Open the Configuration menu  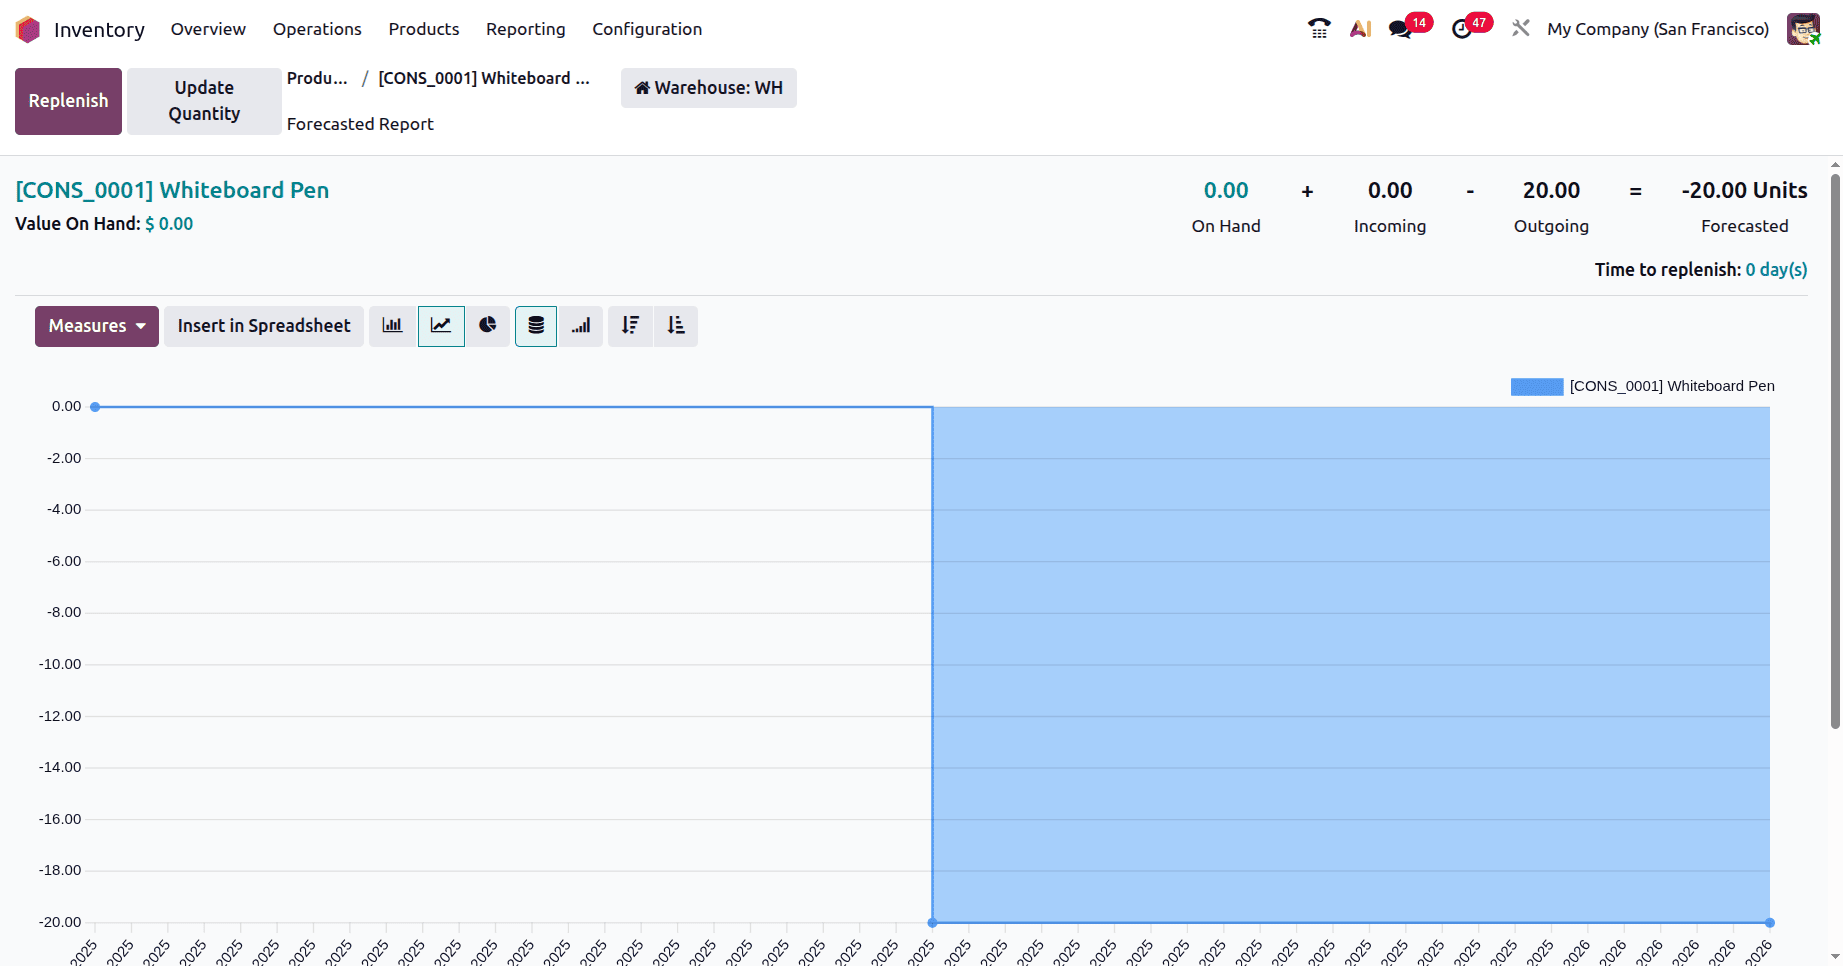pos(646,29)
